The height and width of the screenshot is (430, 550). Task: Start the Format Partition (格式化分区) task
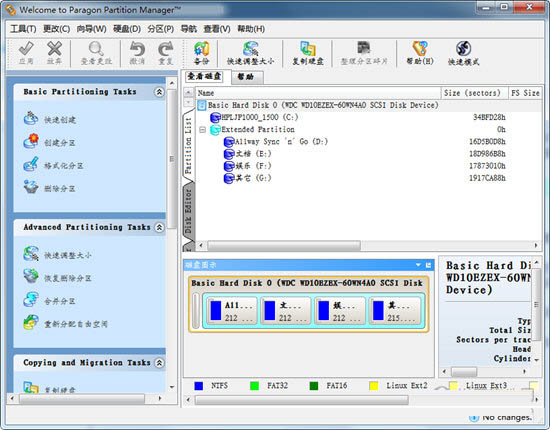click(53, 165)
